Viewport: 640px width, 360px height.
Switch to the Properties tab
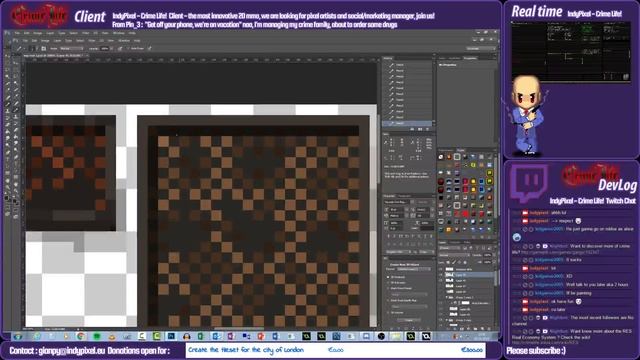tap(470, 58)
